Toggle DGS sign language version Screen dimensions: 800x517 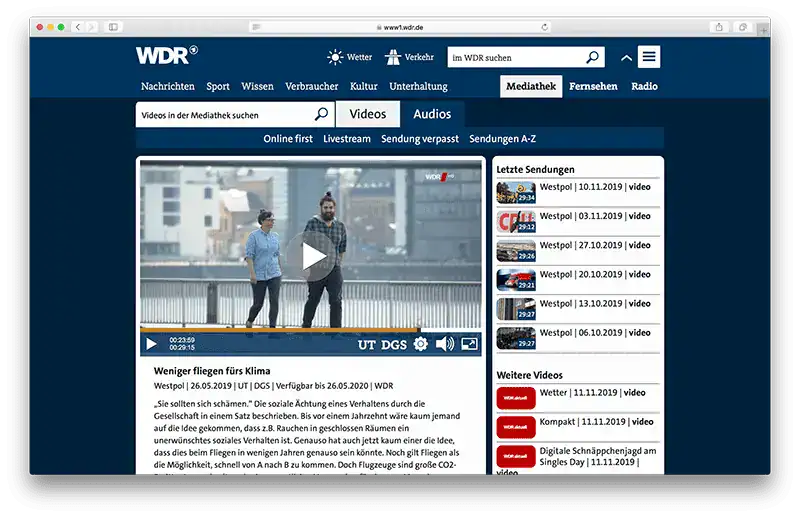coord(394,345)
